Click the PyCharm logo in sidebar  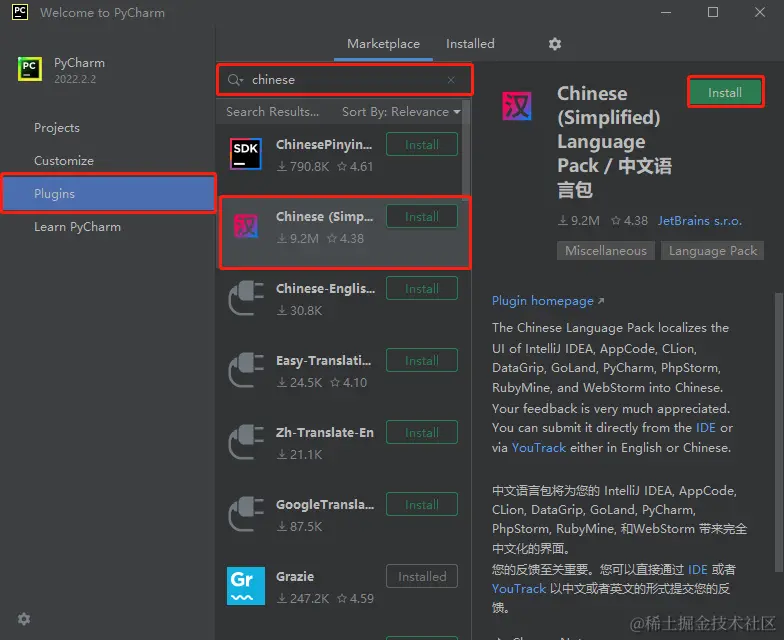(30, 68)
